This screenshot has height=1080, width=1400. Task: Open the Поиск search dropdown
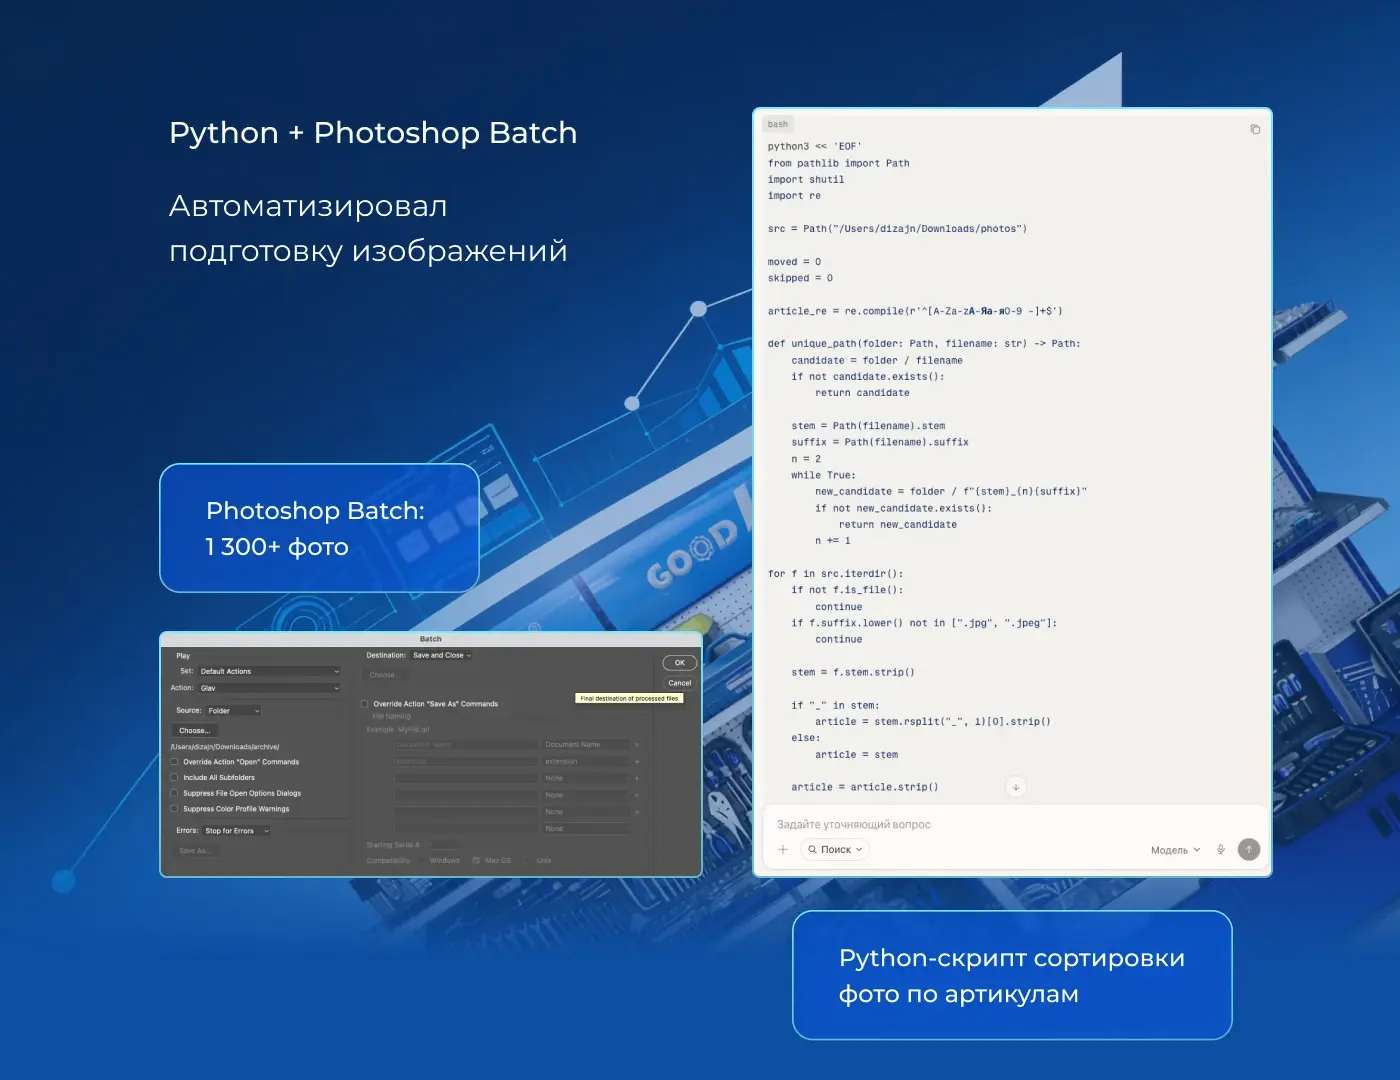pos(835,849)
